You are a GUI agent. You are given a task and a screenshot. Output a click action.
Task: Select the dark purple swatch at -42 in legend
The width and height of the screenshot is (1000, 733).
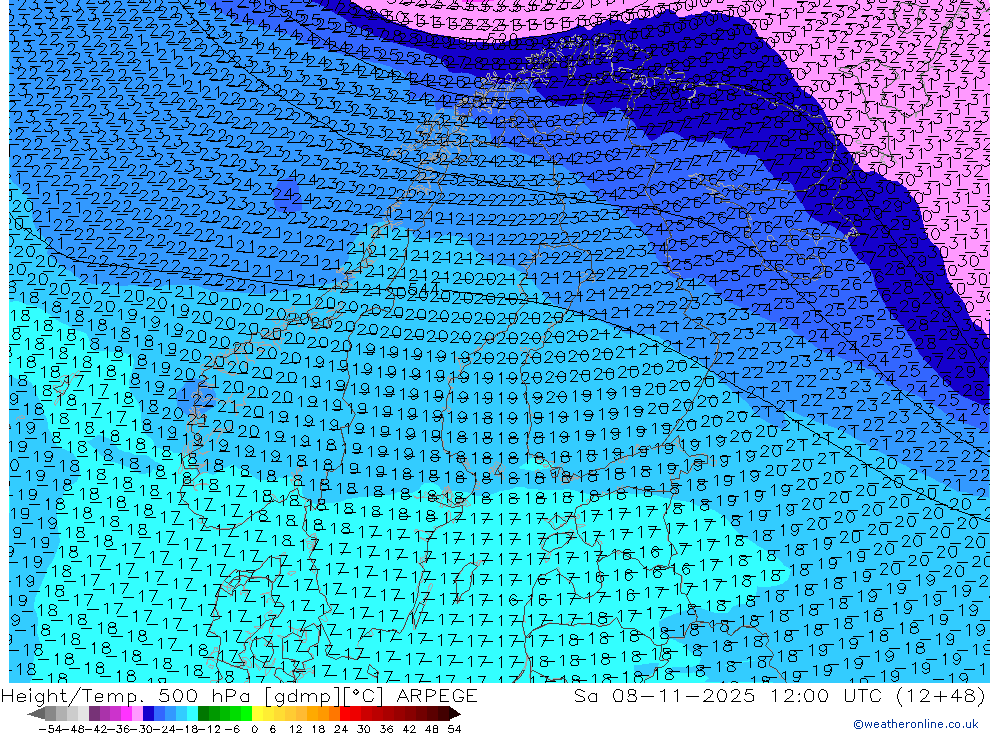[x=94, y=714]
